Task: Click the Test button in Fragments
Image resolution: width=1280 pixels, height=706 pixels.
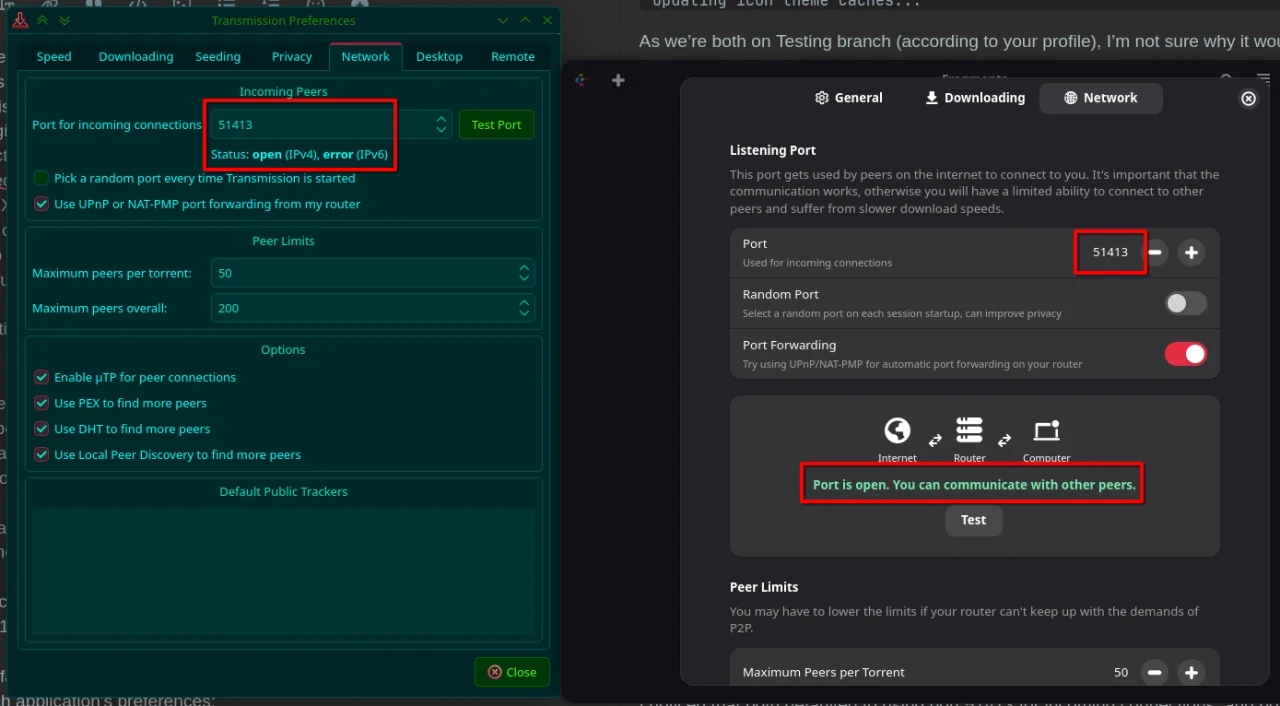Action: click(x=973, y=520)
